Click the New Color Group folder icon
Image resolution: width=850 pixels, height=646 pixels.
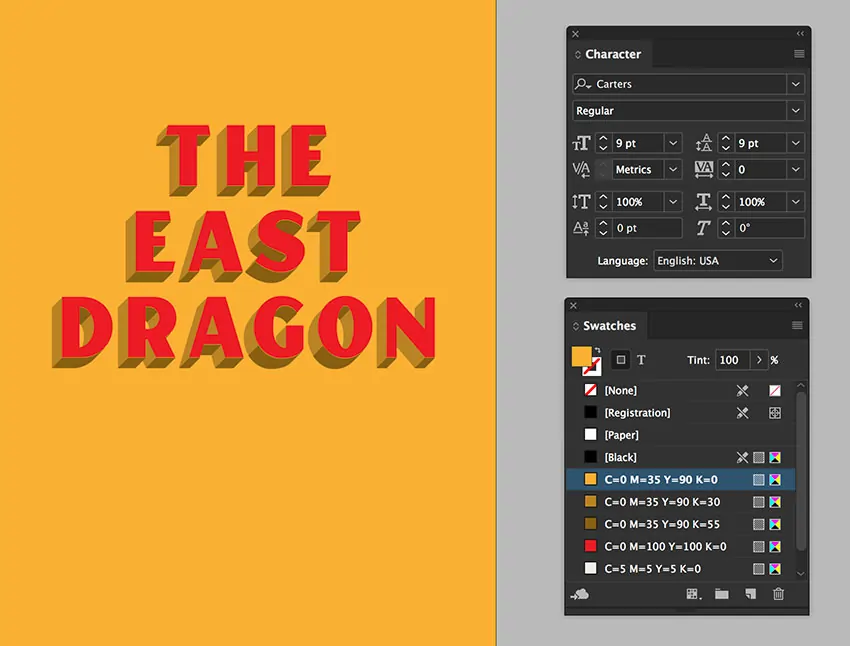point(721,594)
